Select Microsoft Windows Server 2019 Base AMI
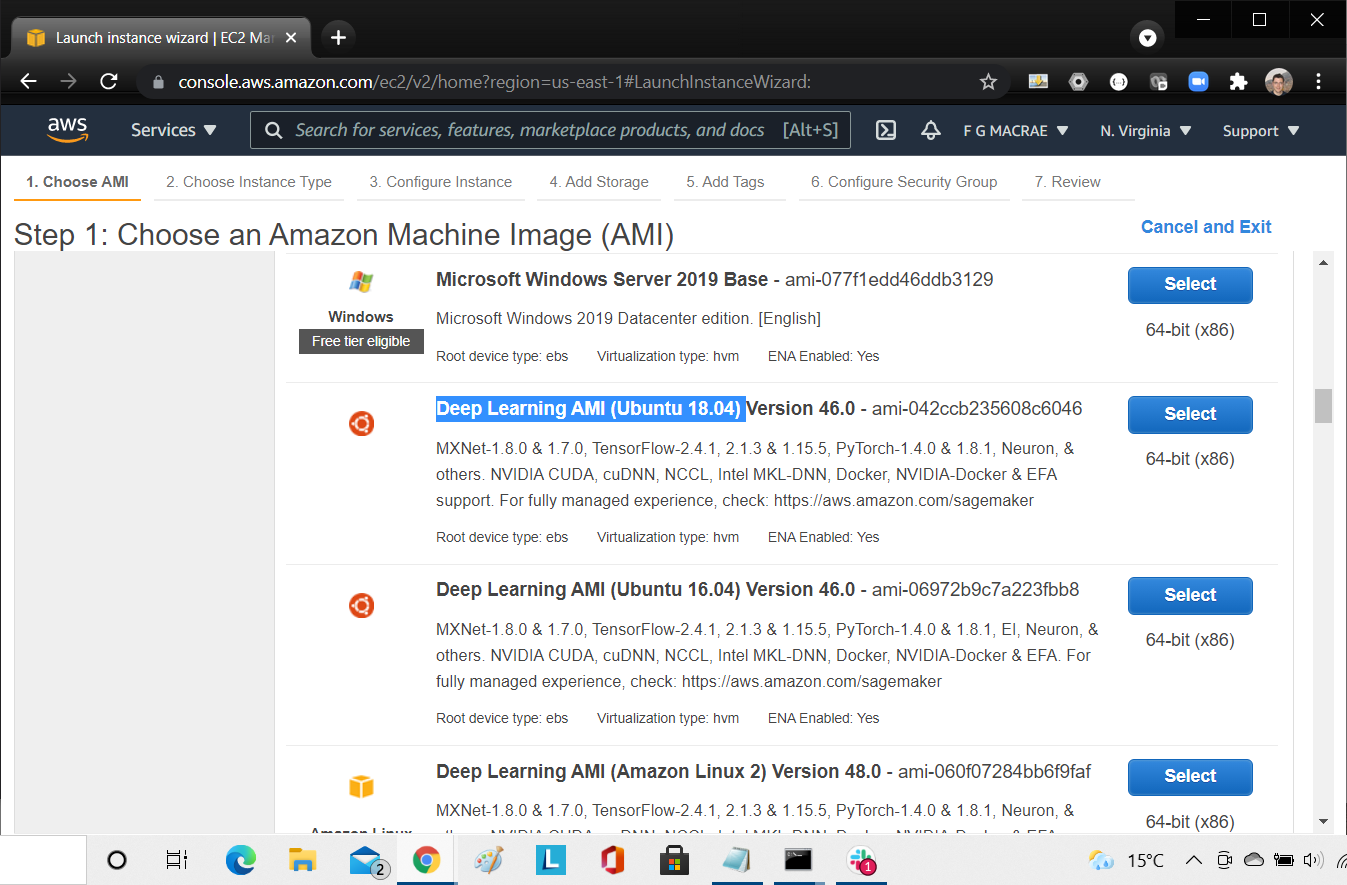The width and height of the screenshot is (1347, 885). point(1190,284)
